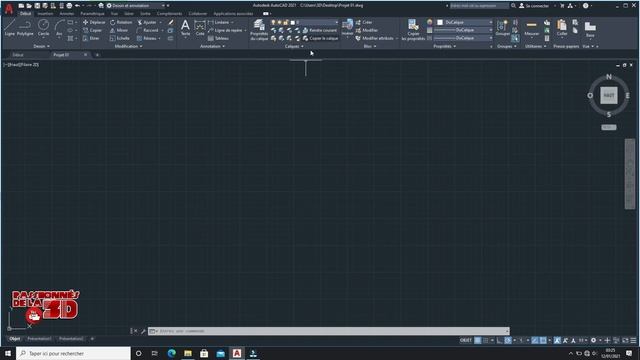Click the Coller paste tool
This screenshot has width=640, height=360.
click(562, 28)
